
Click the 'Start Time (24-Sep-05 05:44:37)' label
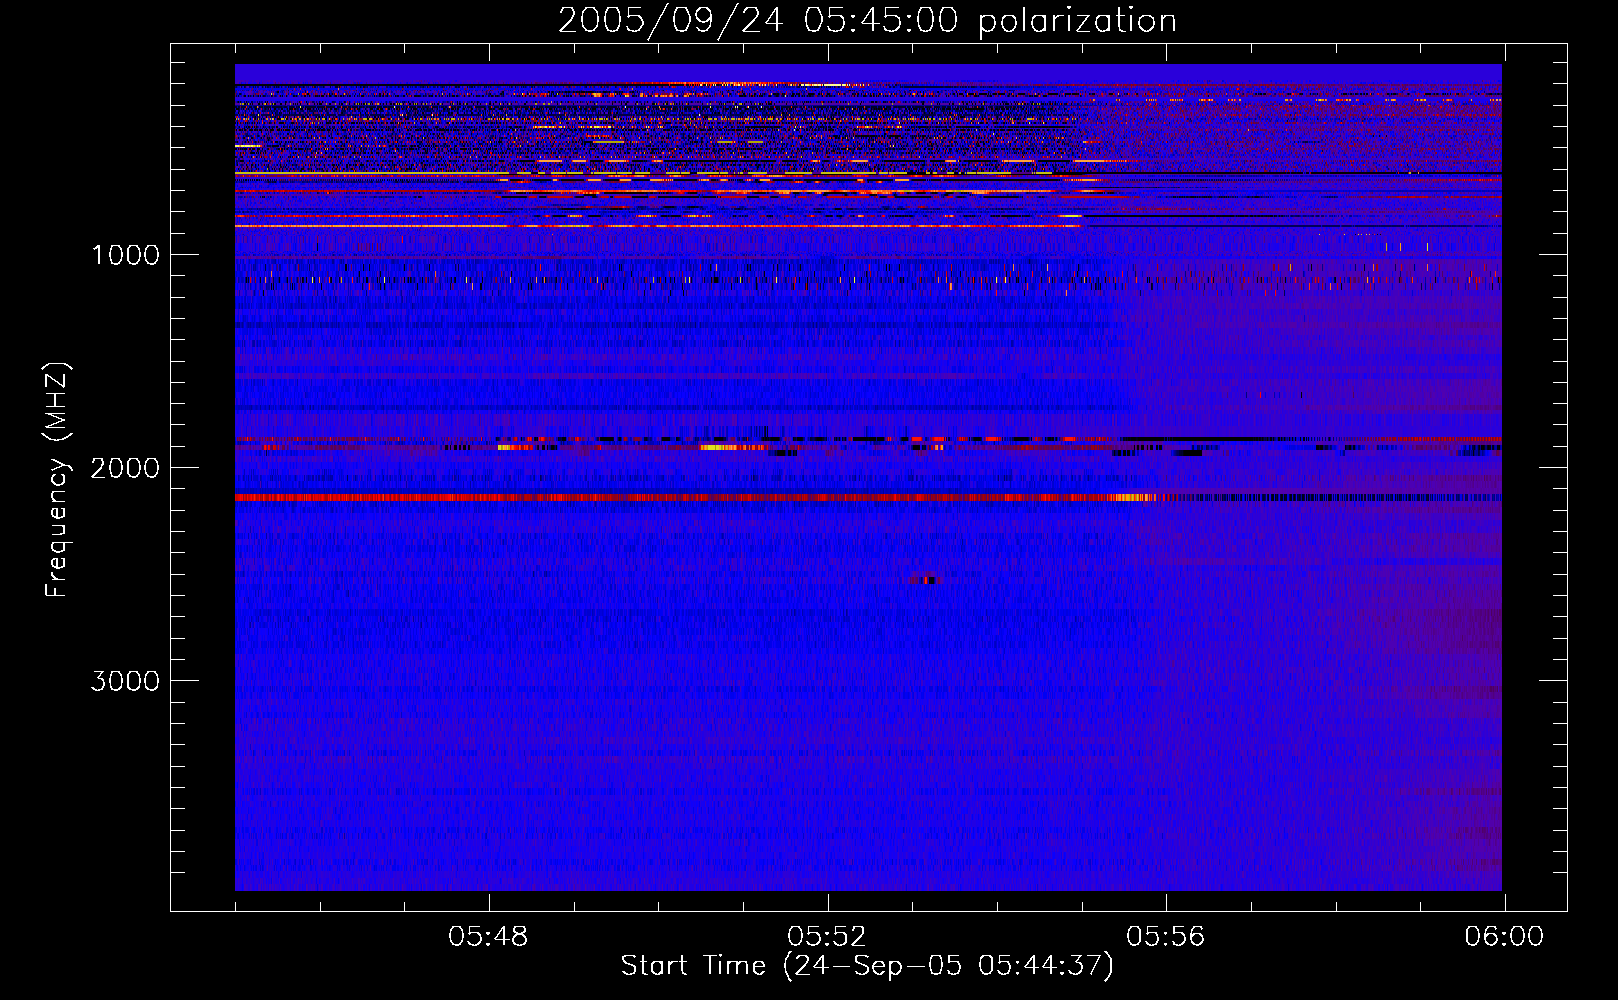(x=867, y=966)
